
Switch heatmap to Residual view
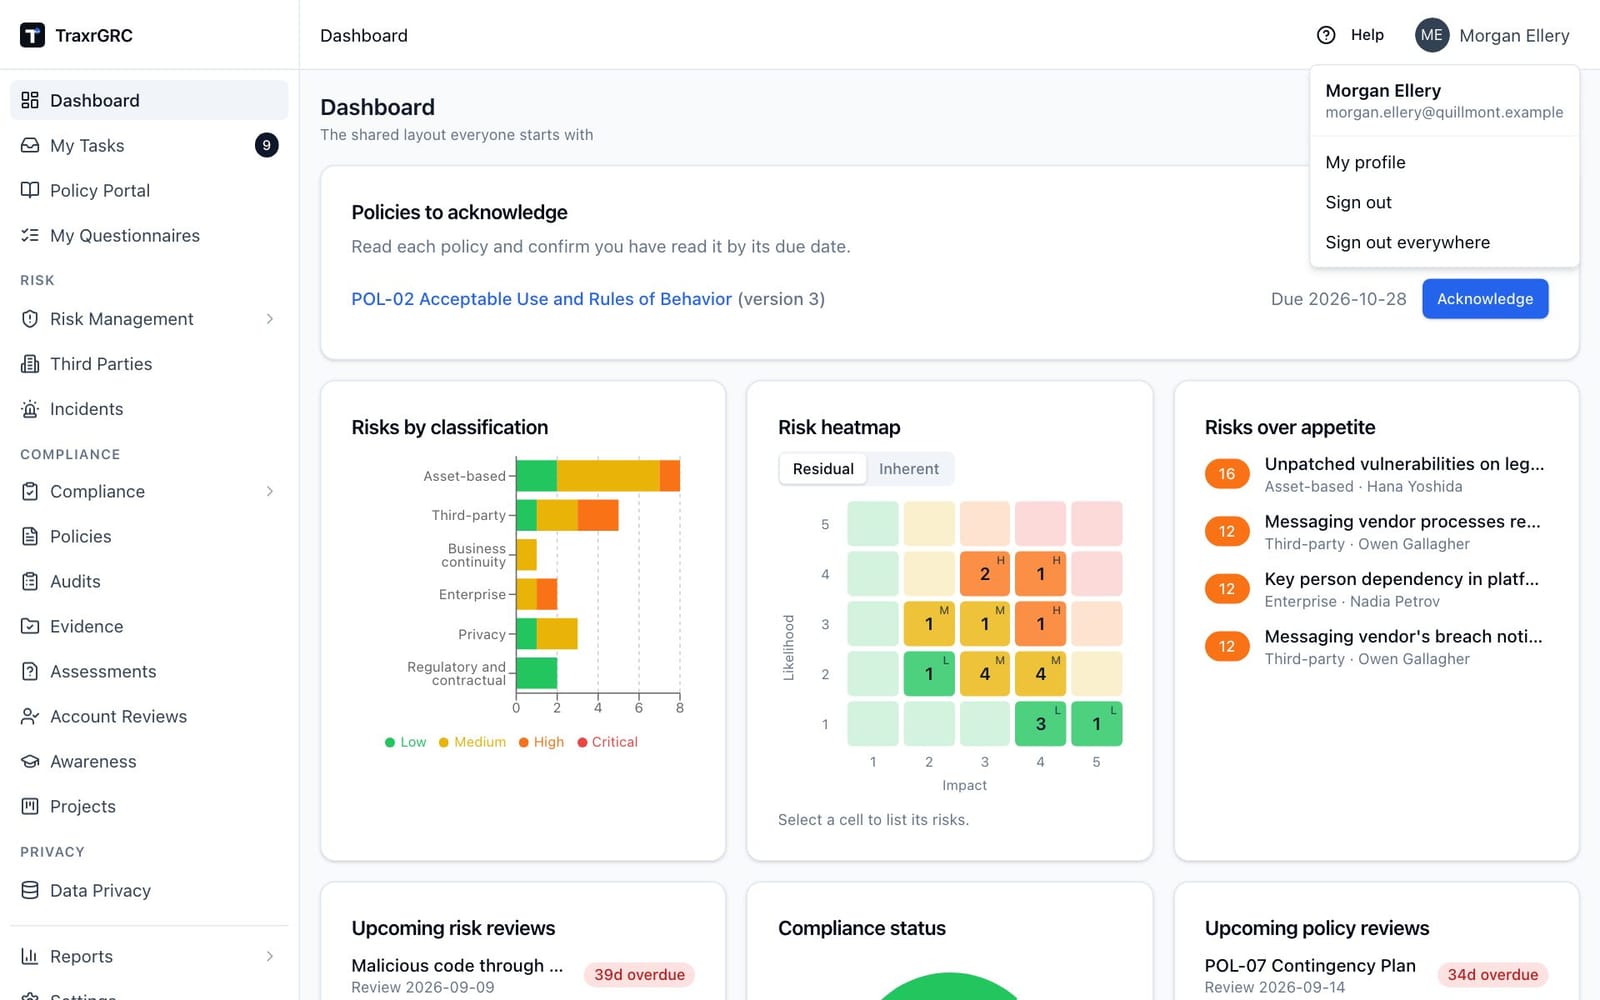point(823,469)
